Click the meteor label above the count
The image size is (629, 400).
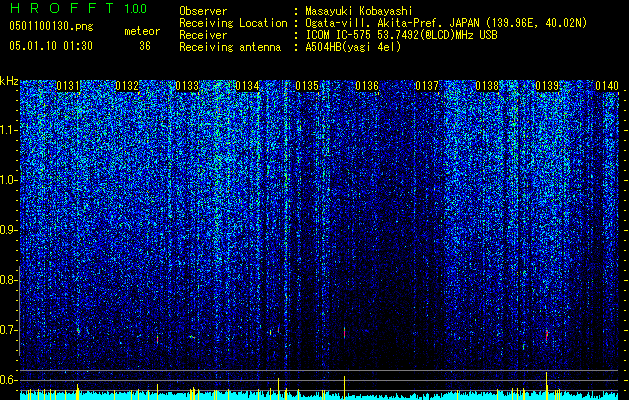pos(142,31)
